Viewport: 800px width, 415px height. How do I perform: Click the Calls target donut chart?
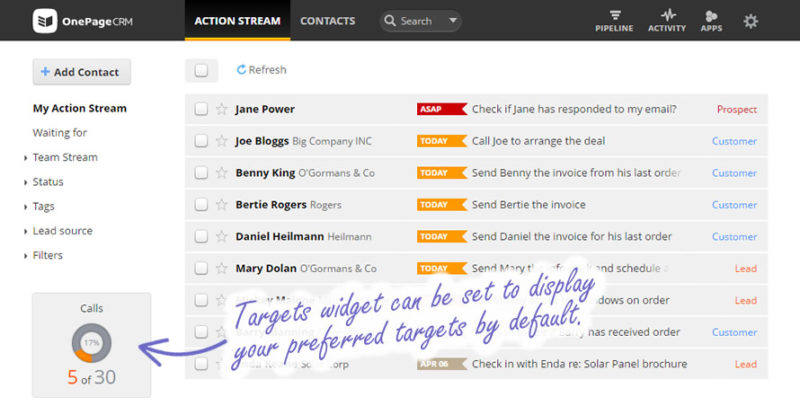(91, 343)
